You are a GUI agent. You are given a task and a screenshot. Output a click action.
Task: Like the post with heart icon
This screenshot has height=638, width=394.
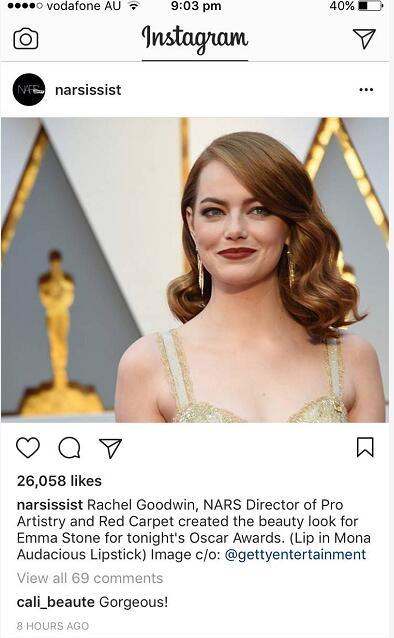pyautogui.click(x=28, y=448)
